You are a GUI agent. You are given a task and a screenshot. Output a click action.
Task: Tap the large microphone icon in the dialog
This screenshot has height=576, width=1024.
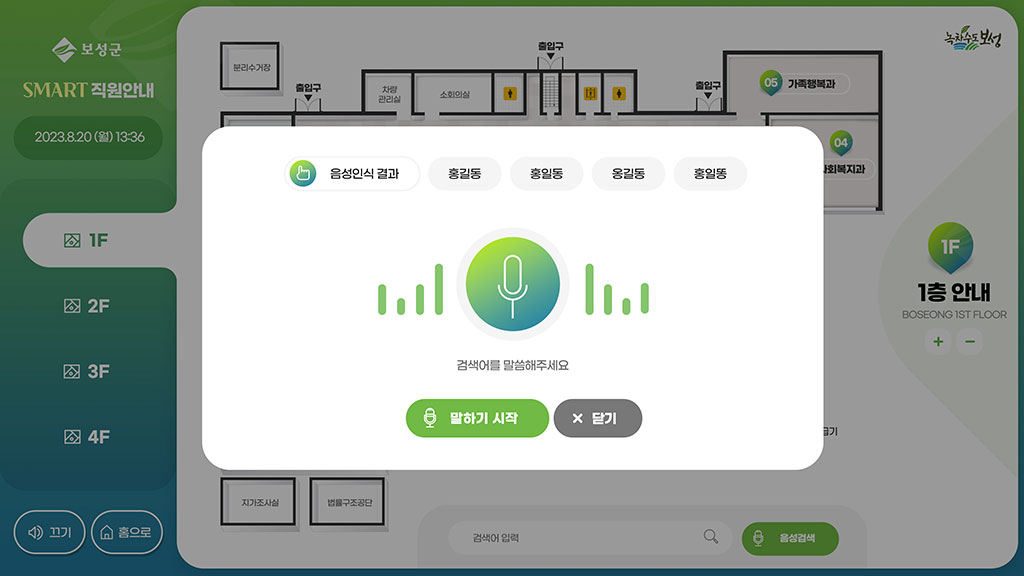coord(513,284)
